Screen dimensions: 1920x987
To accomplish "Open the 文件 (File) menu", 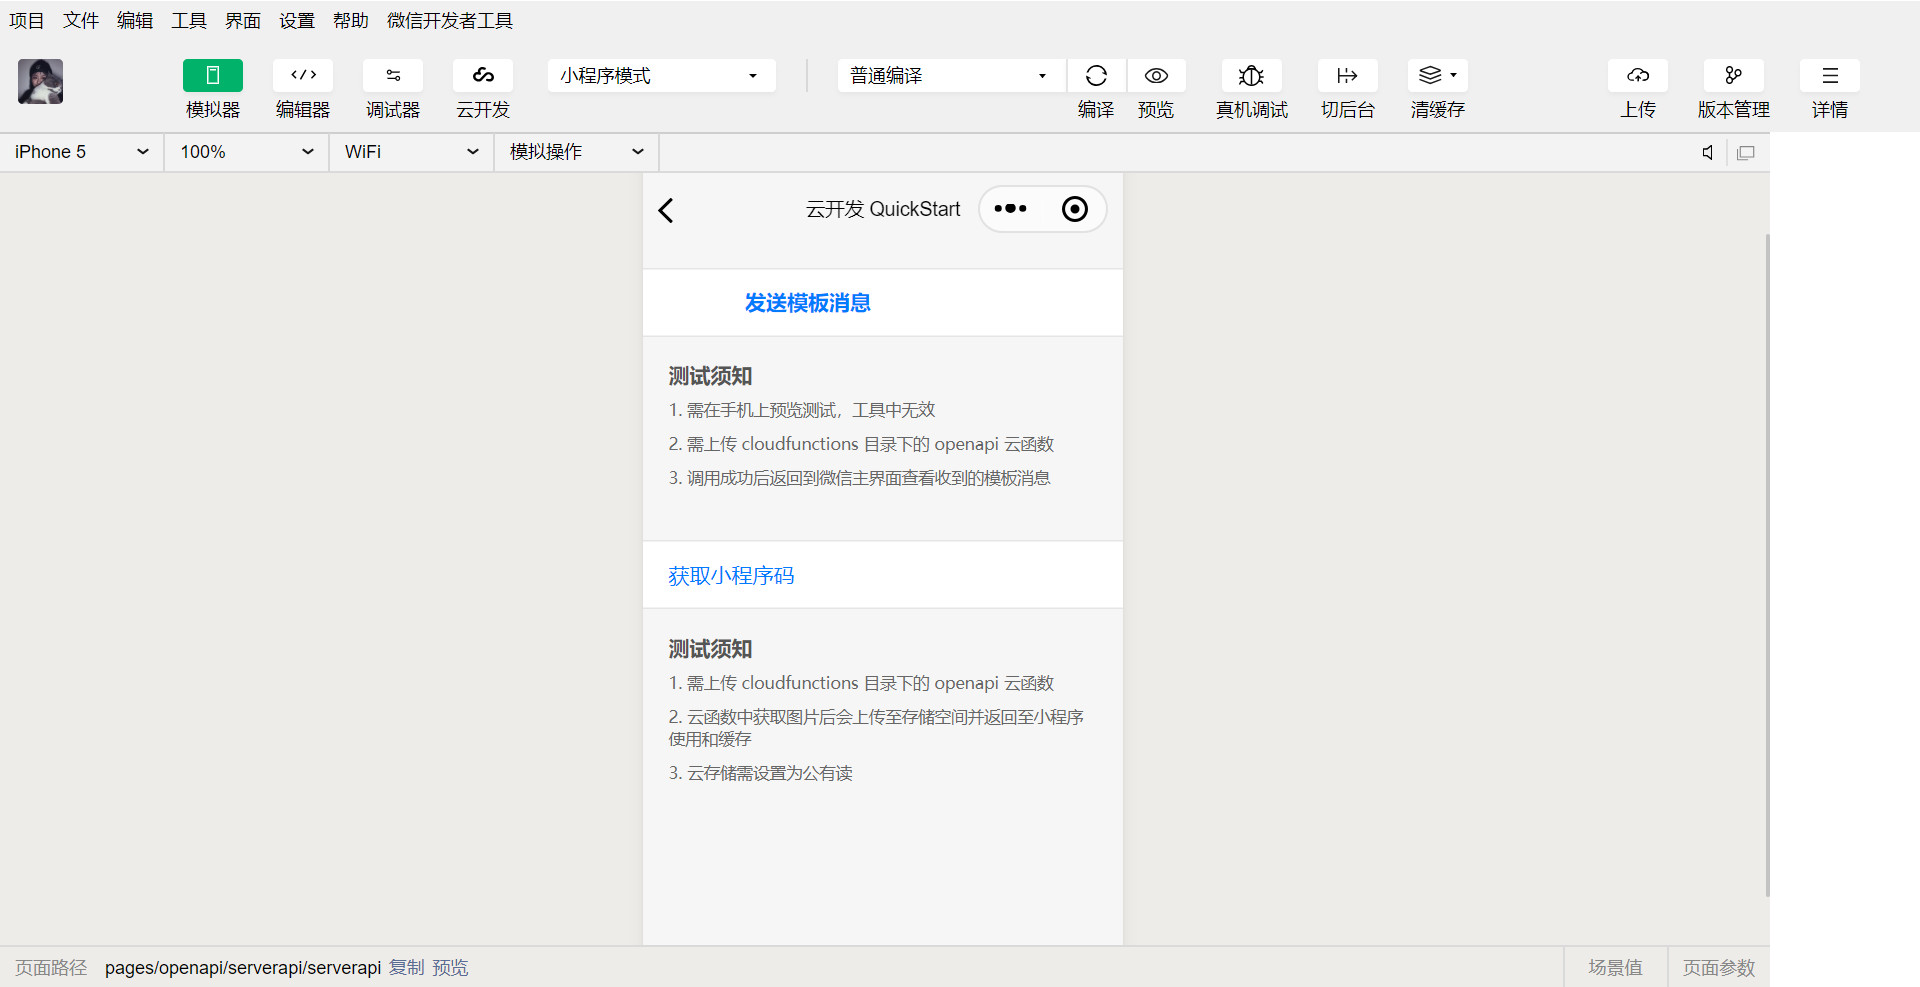I will pos(81,21).
